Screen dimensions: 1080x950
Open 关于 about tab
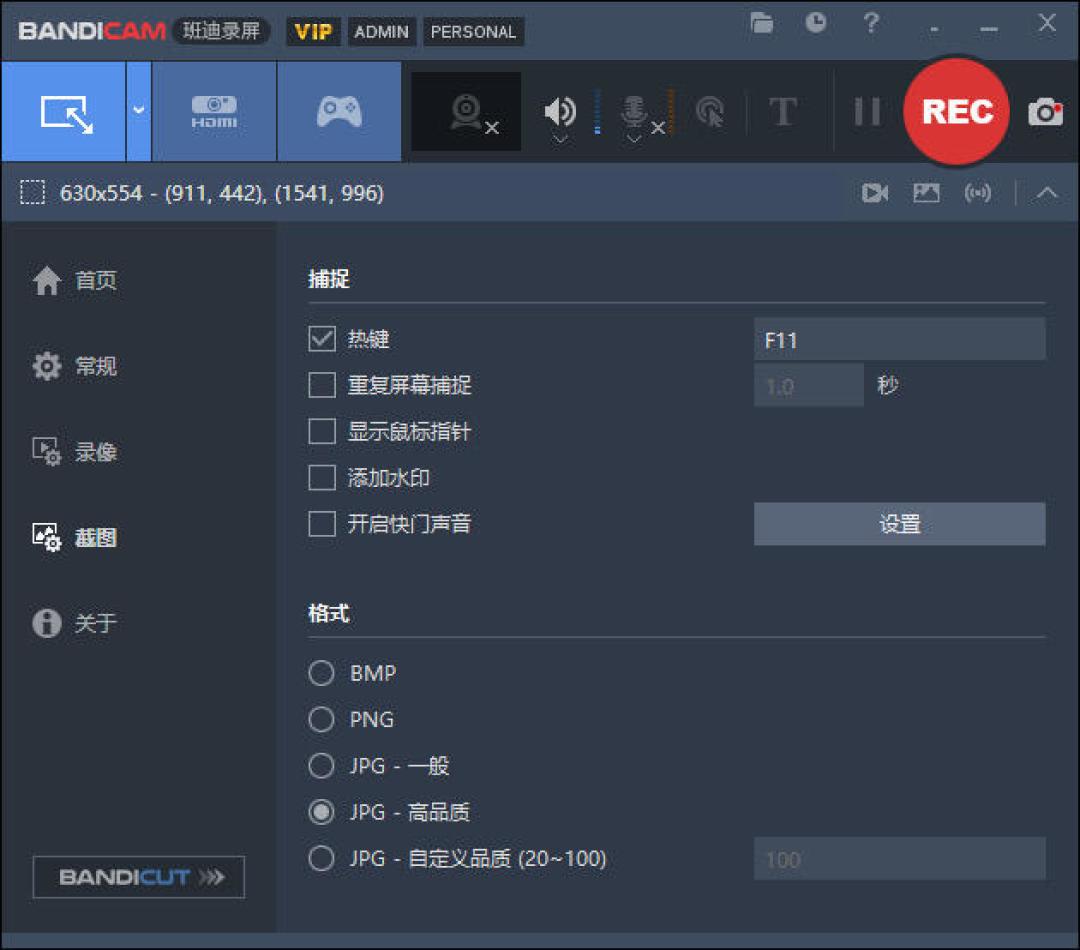pyautogui.click(x=74, y=623)
